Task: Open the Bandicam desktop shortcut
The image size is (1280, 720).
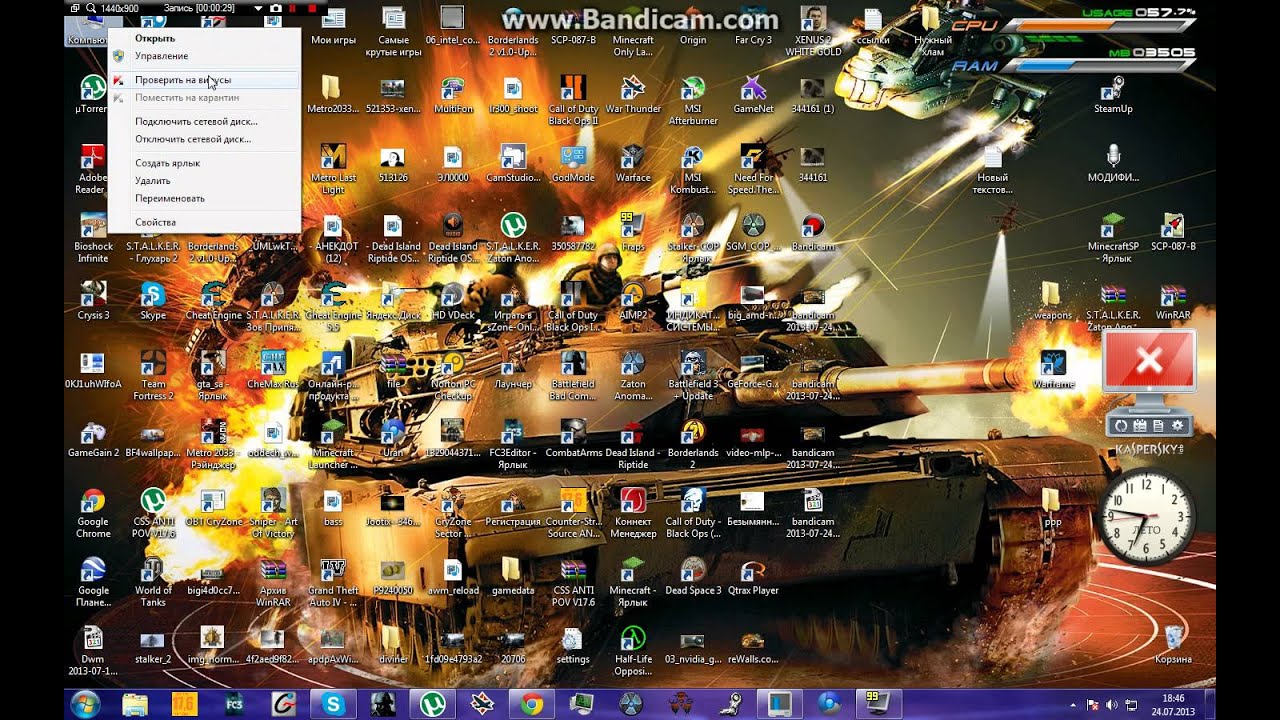Action: click(813, 231)
